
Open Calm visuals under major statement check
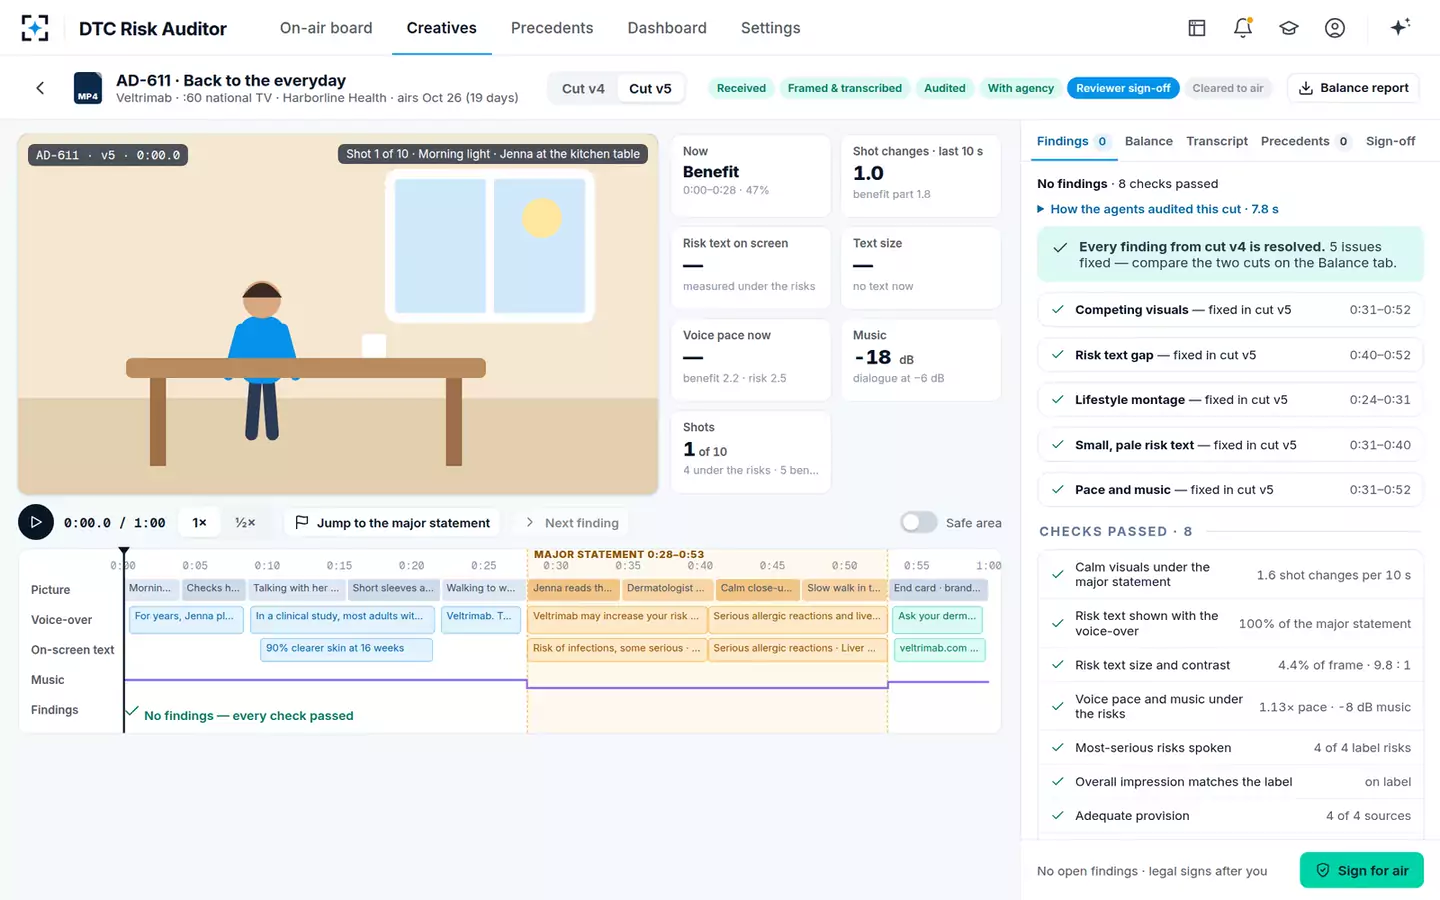point(1230,575)
